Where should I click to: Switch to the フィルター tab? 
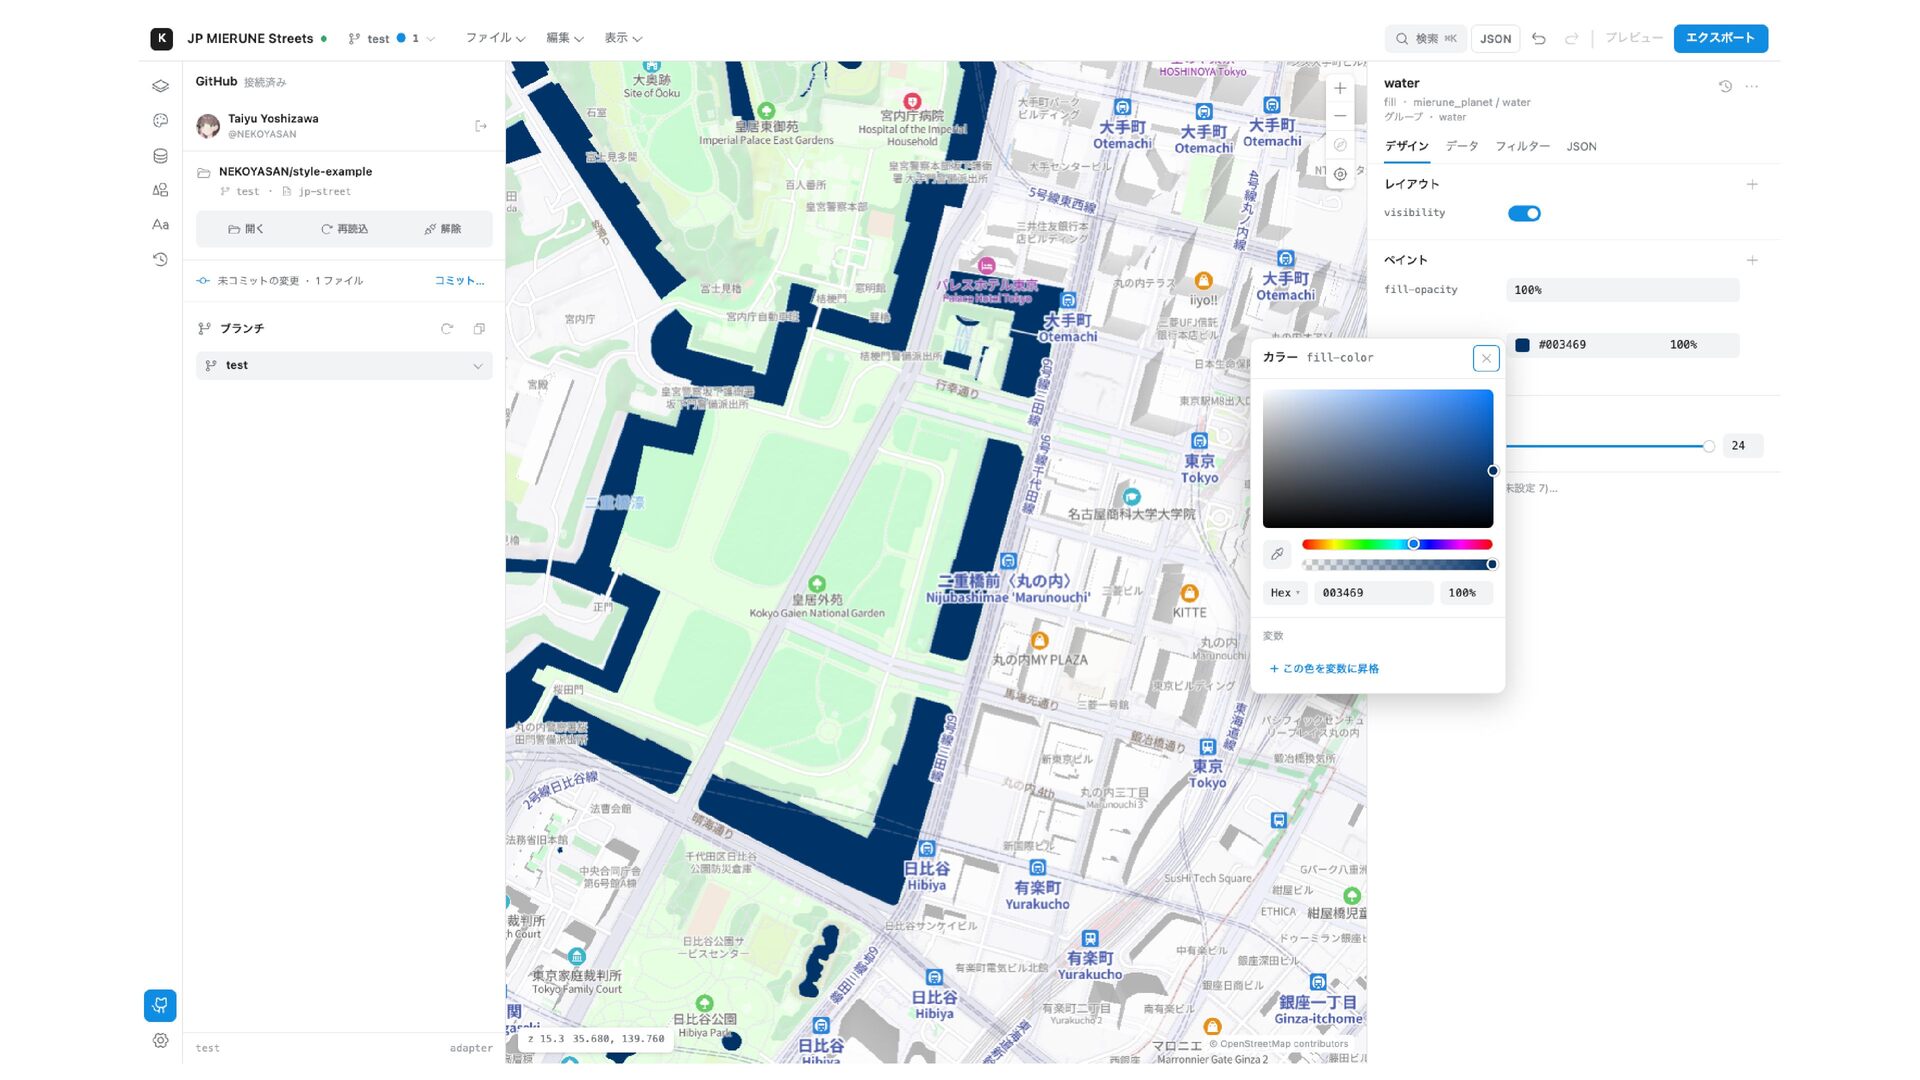[x=1522, y=146]
